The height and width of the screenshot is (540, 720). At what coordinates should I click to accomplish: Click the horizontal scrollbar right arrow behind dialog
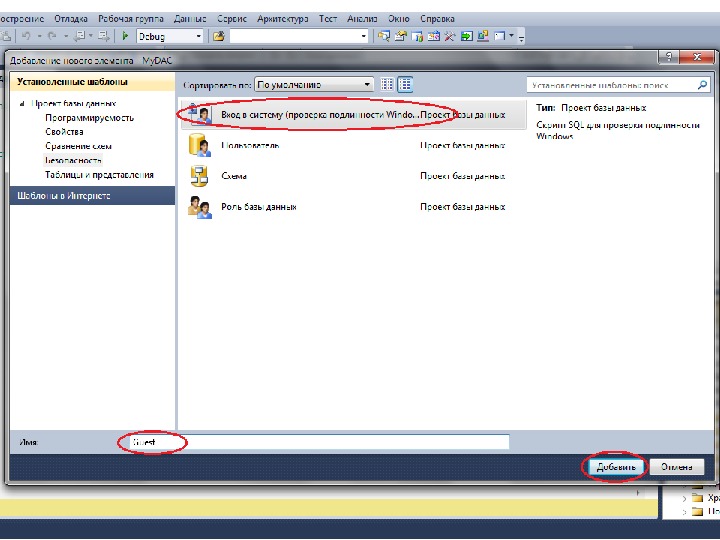(638, 493)
